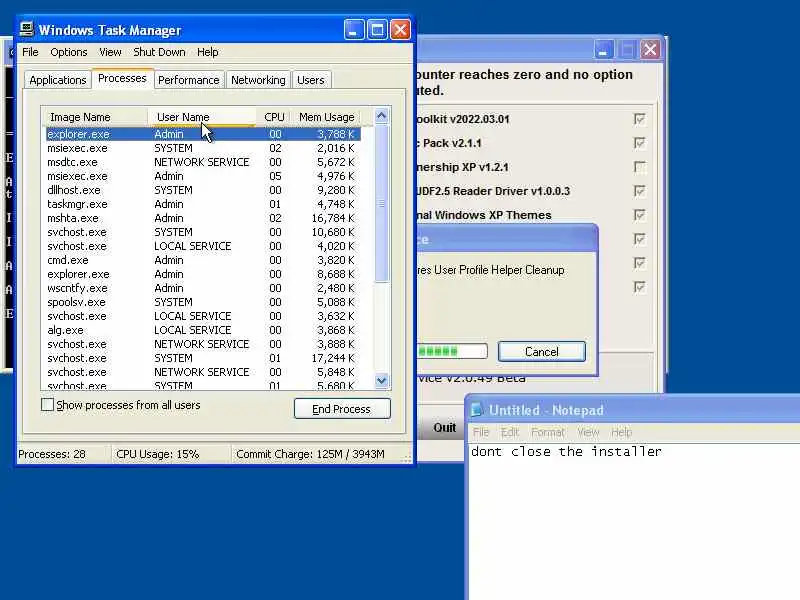Click Commit Charge status entry
The image size is (800, 600).
pos(310,454)
